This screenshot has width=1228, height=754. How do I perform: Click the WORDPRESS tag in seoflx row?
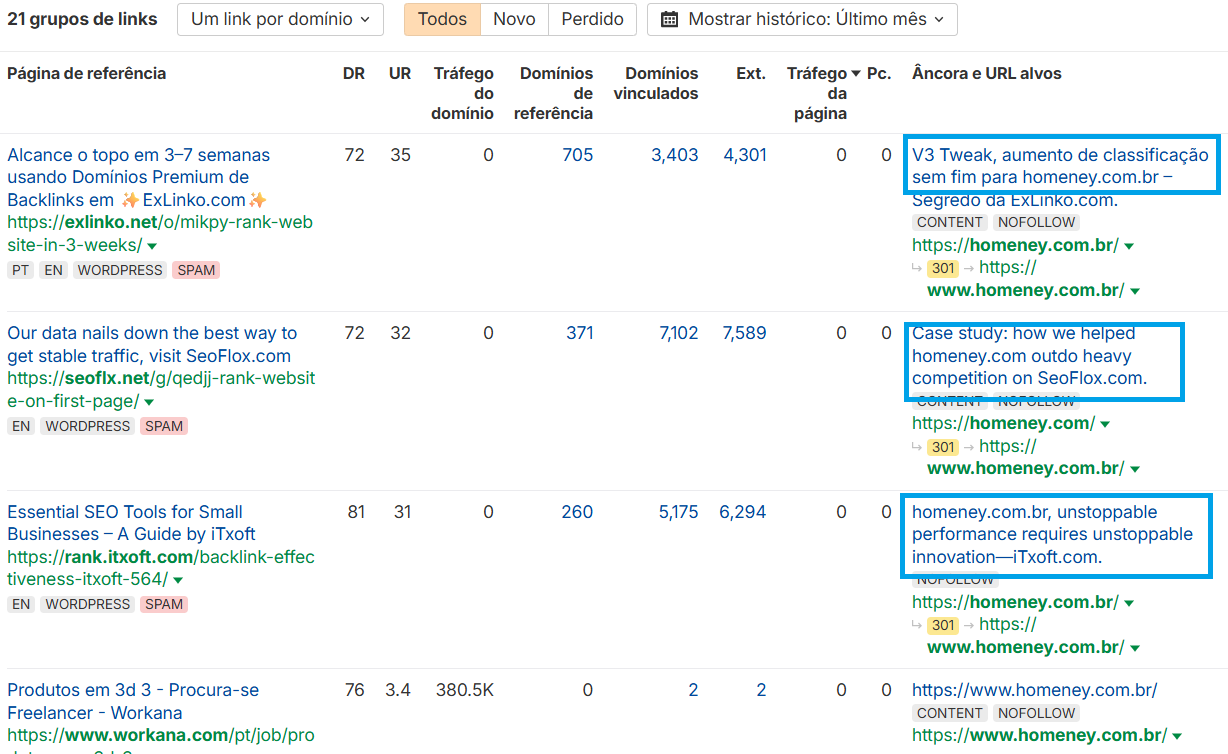coord(88,426)
